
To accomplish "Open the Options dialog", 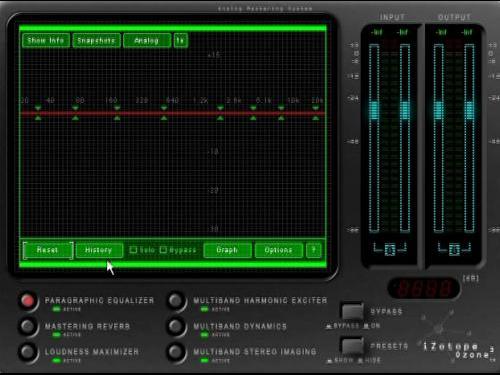I will pyautogui.click(x=279, y=250).
